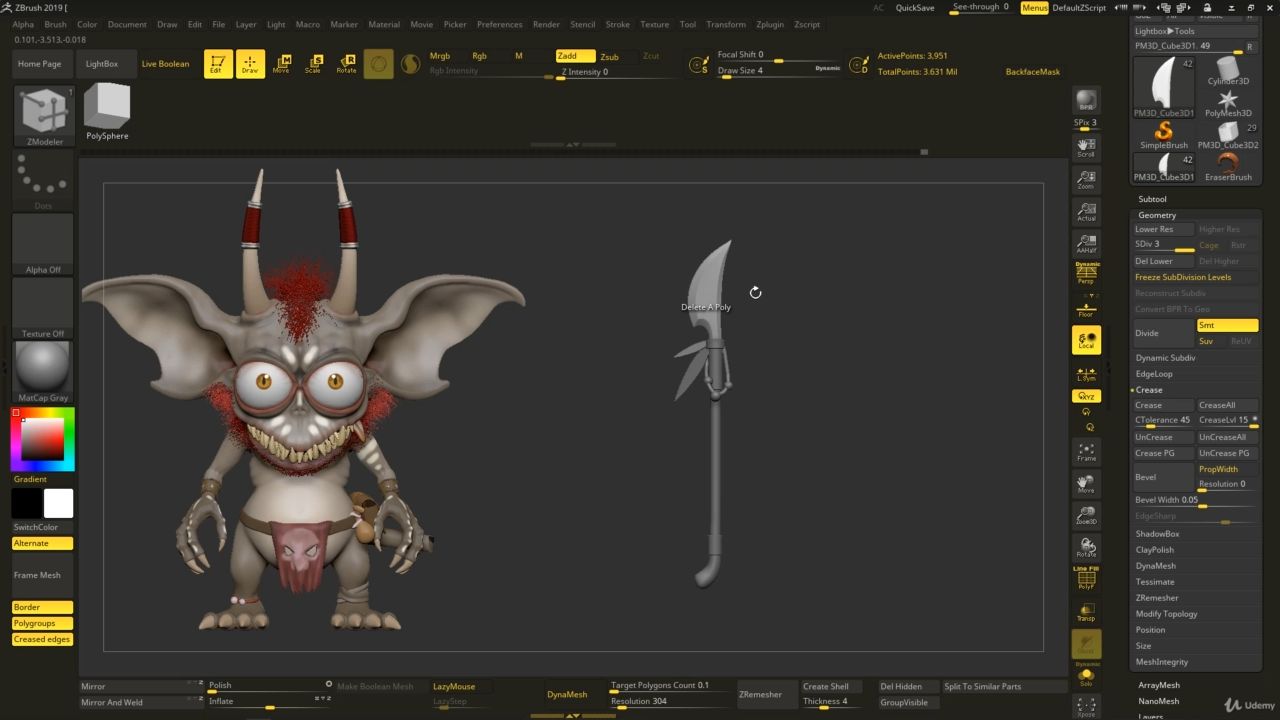Expand the ShadowBox subsection
Viewport: 1280px width, 720px height.
point(1157,534)
